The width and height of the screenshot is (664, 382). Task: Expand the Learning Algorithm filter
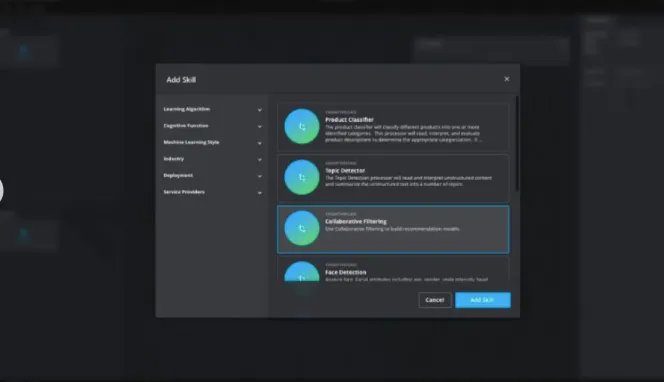pyautogui.click(x=260, y=110)
